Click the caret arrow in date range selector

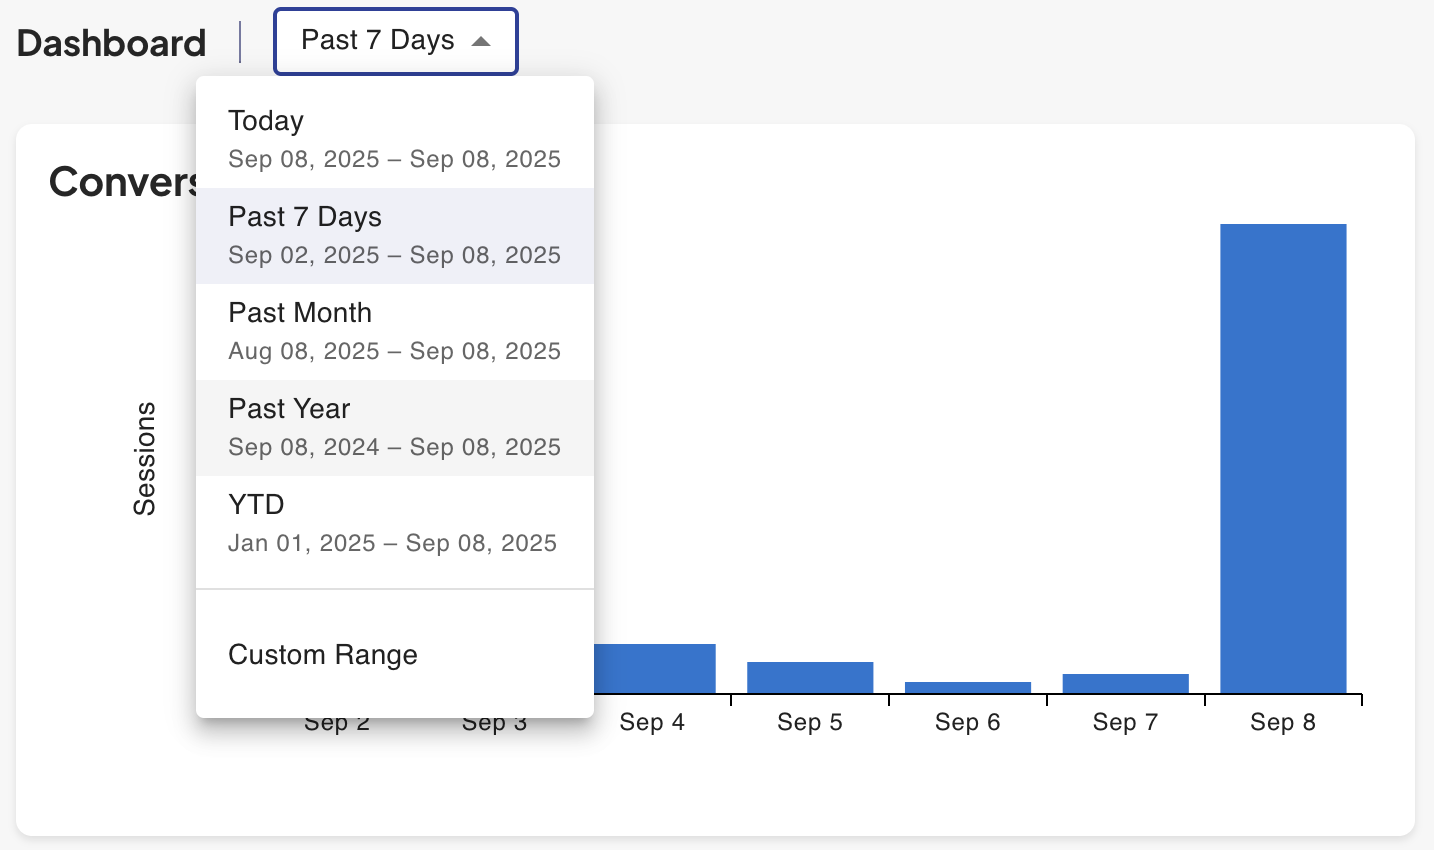481,42
